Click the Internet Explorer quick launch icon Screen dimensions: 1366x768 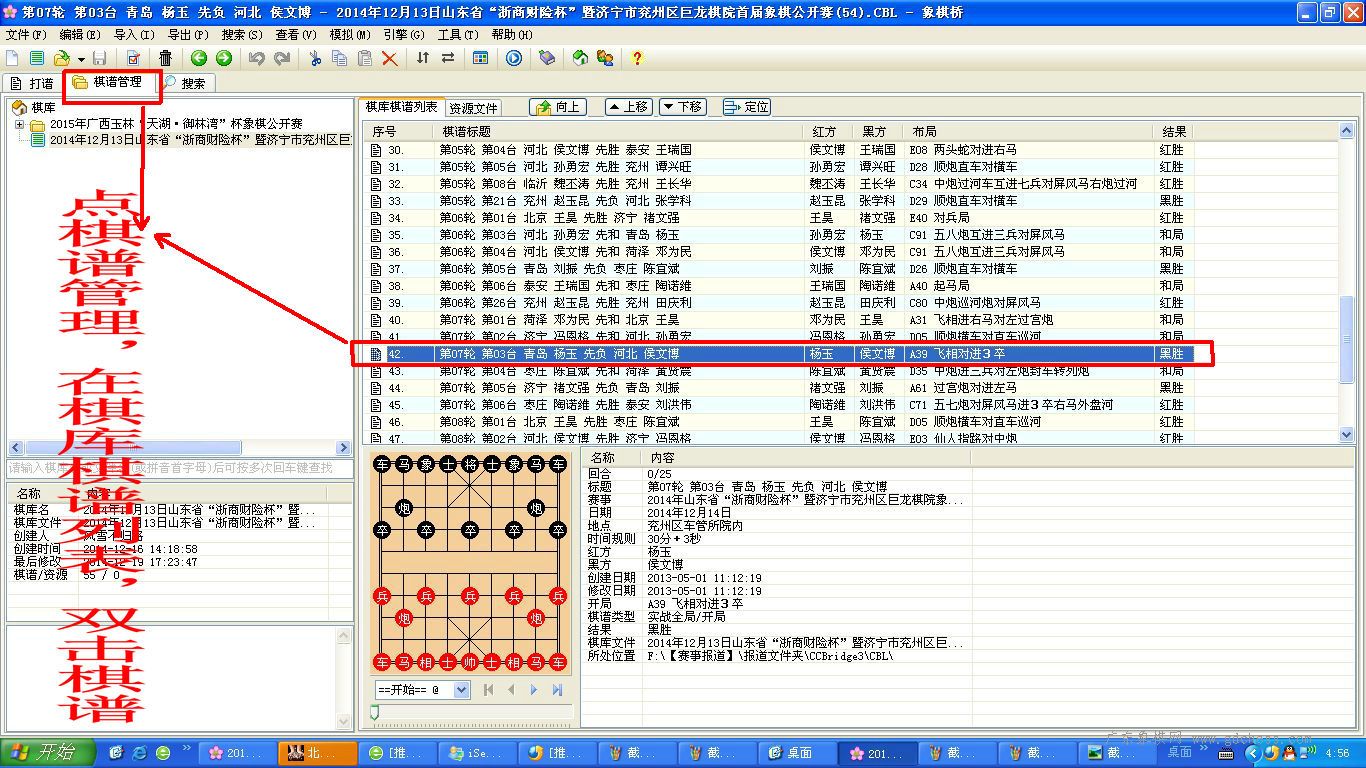140,753
